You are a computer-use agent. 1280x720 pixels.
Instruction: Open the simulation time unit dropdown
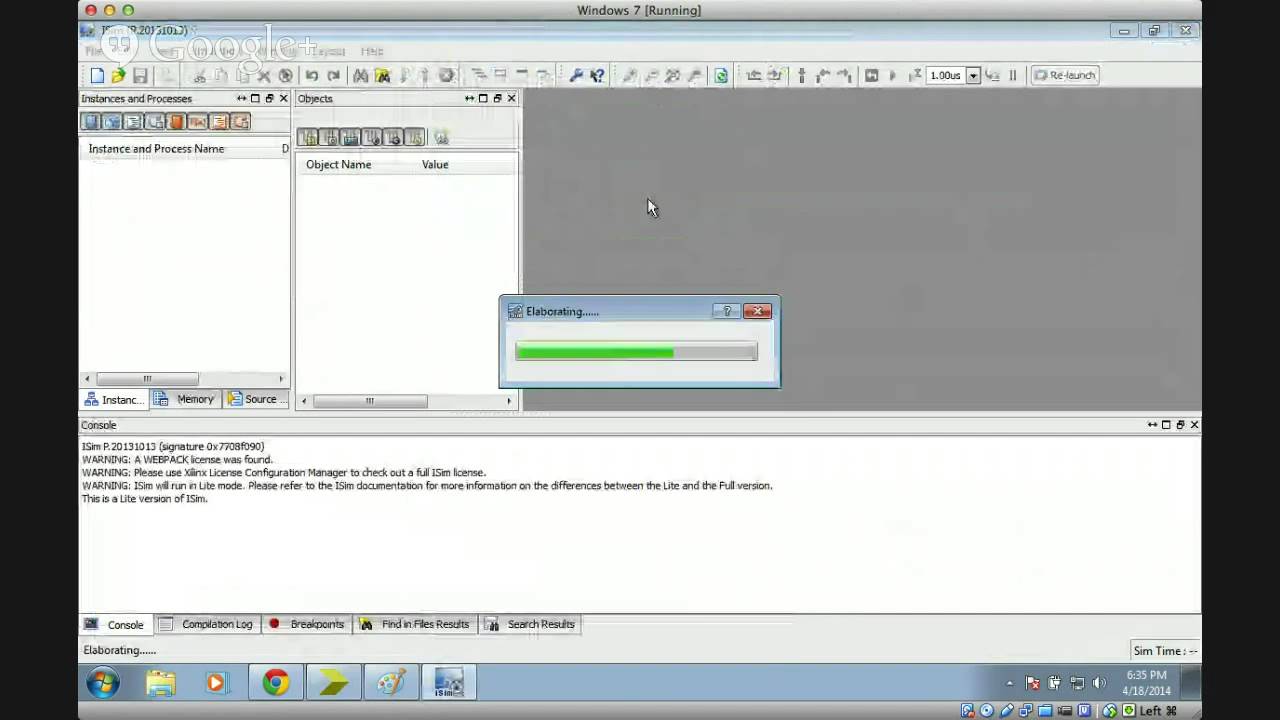pos(972,76)
